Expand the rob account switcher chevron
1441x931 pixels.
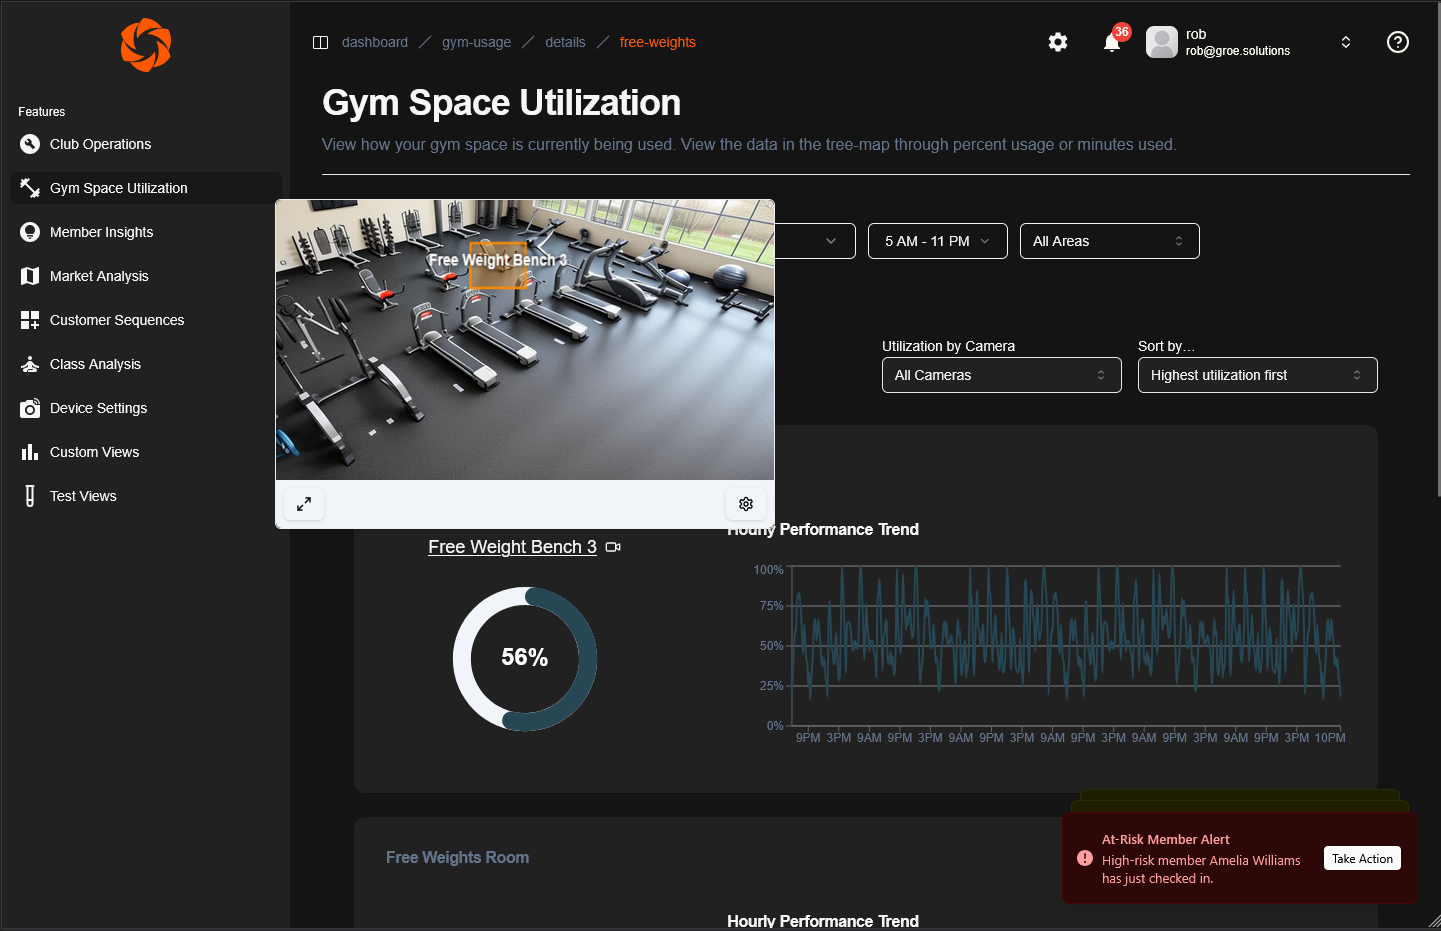pyautogui.click(x=1346, y=42)
